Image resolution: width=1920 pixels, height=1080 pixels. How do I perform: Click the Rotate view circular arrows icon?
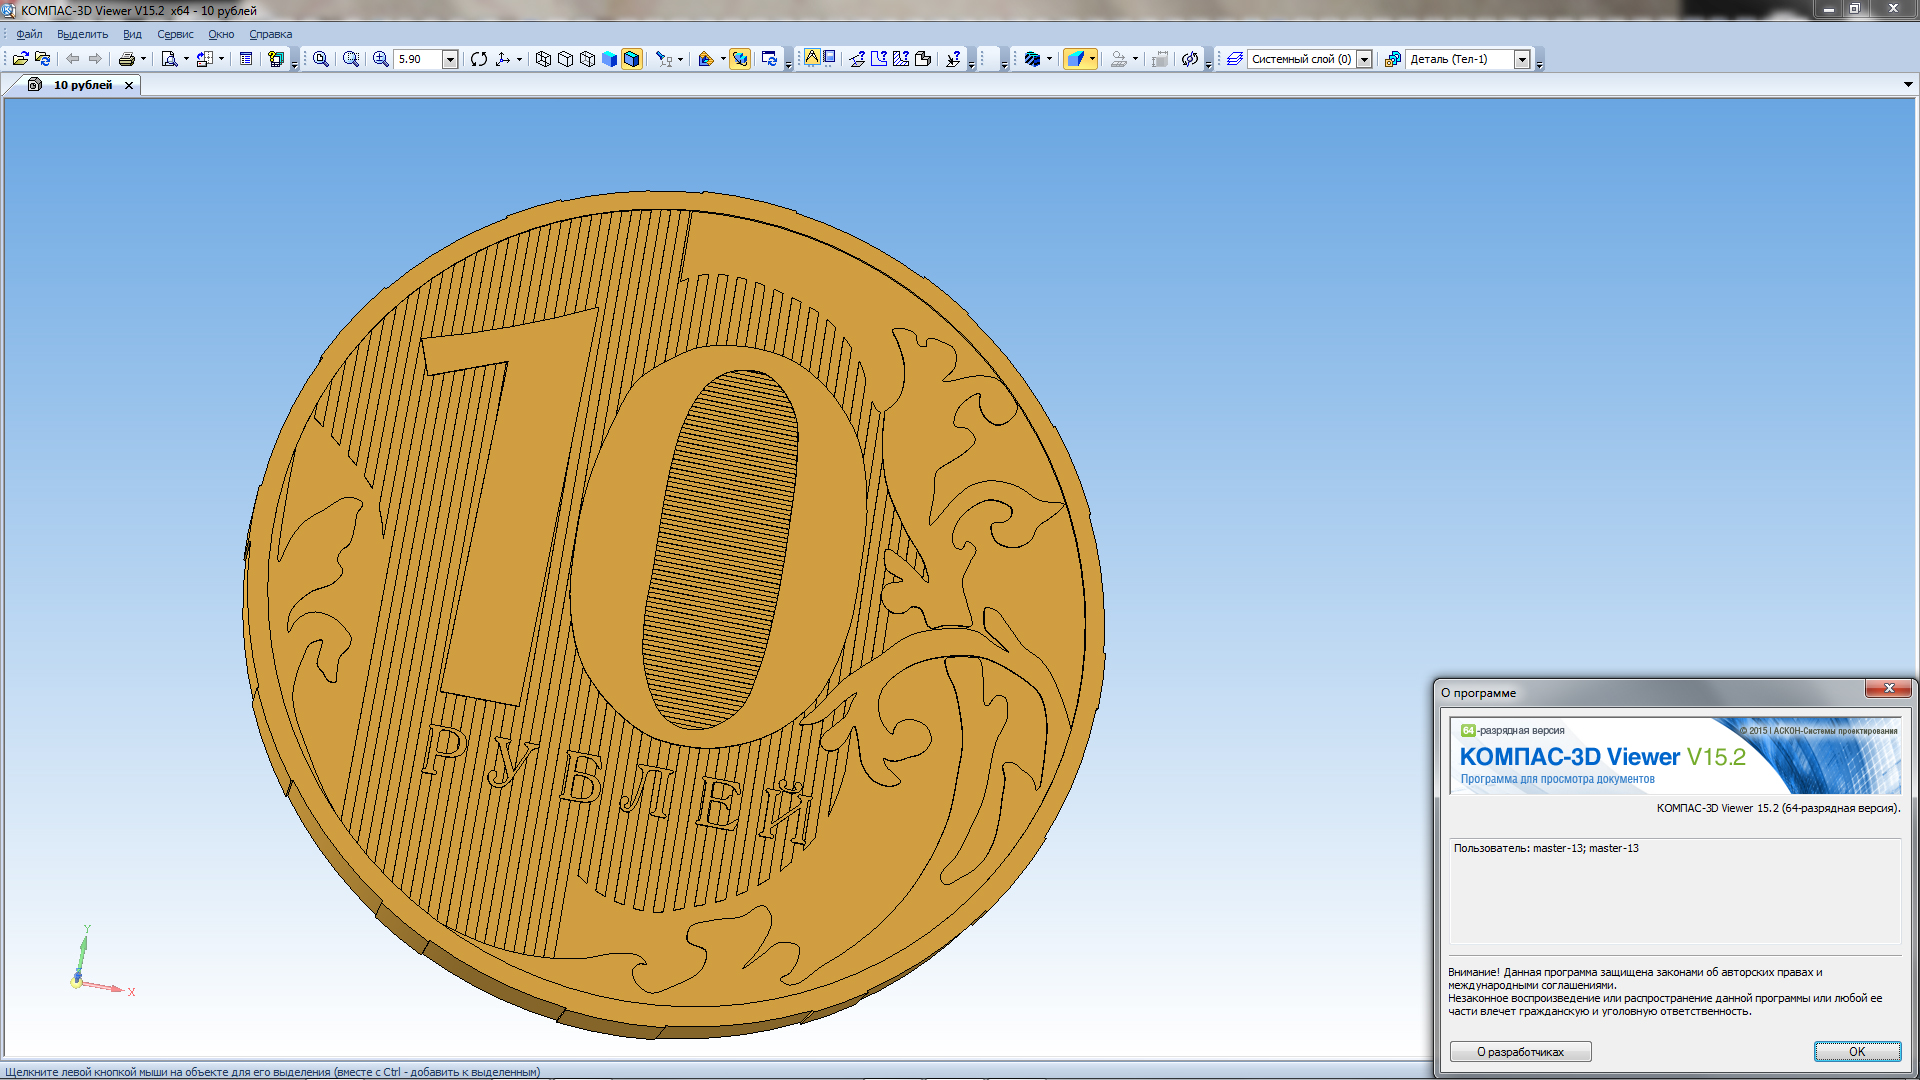point(479,59)
